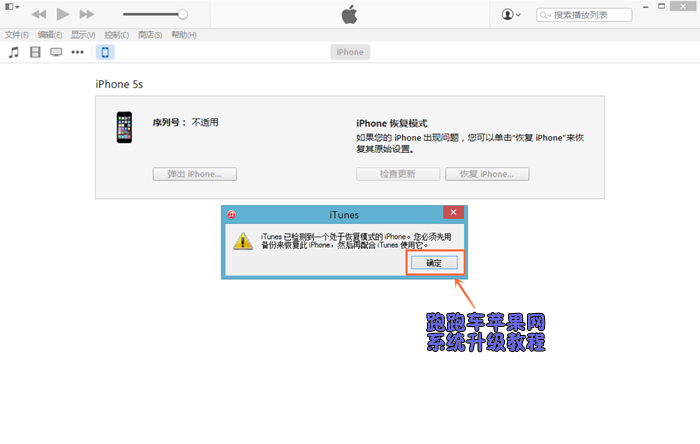Open the 编辑(E) menu
700x444 pixels.
[x=50, y=35]
